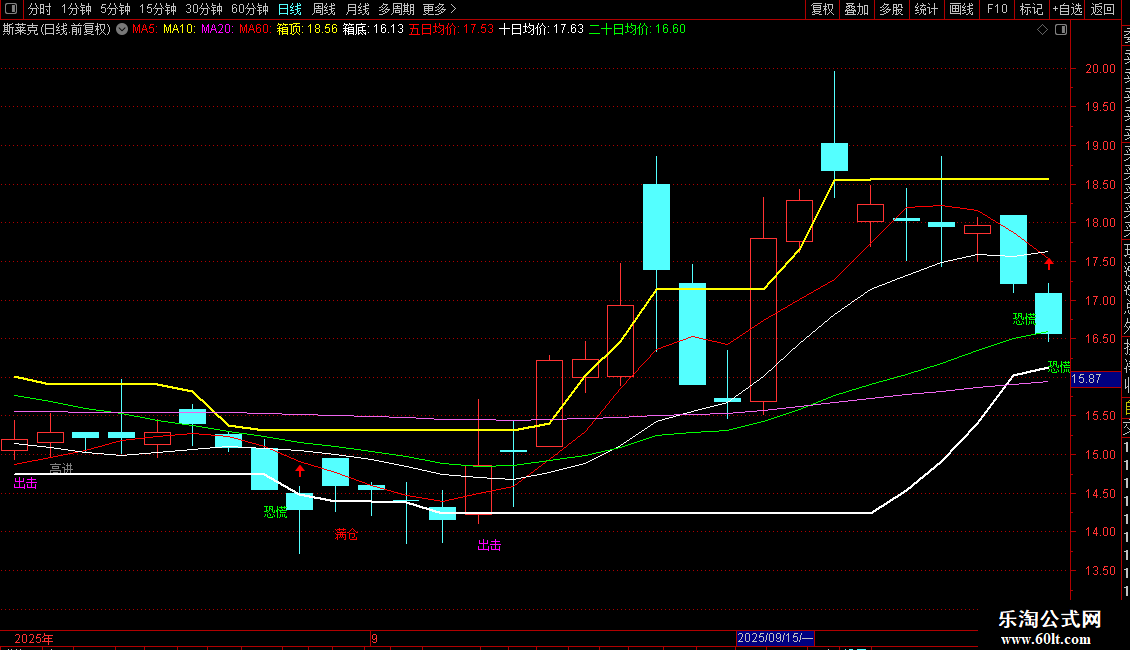
Task: Click the MA60 indicator label
Action: (x=255, y=29)
